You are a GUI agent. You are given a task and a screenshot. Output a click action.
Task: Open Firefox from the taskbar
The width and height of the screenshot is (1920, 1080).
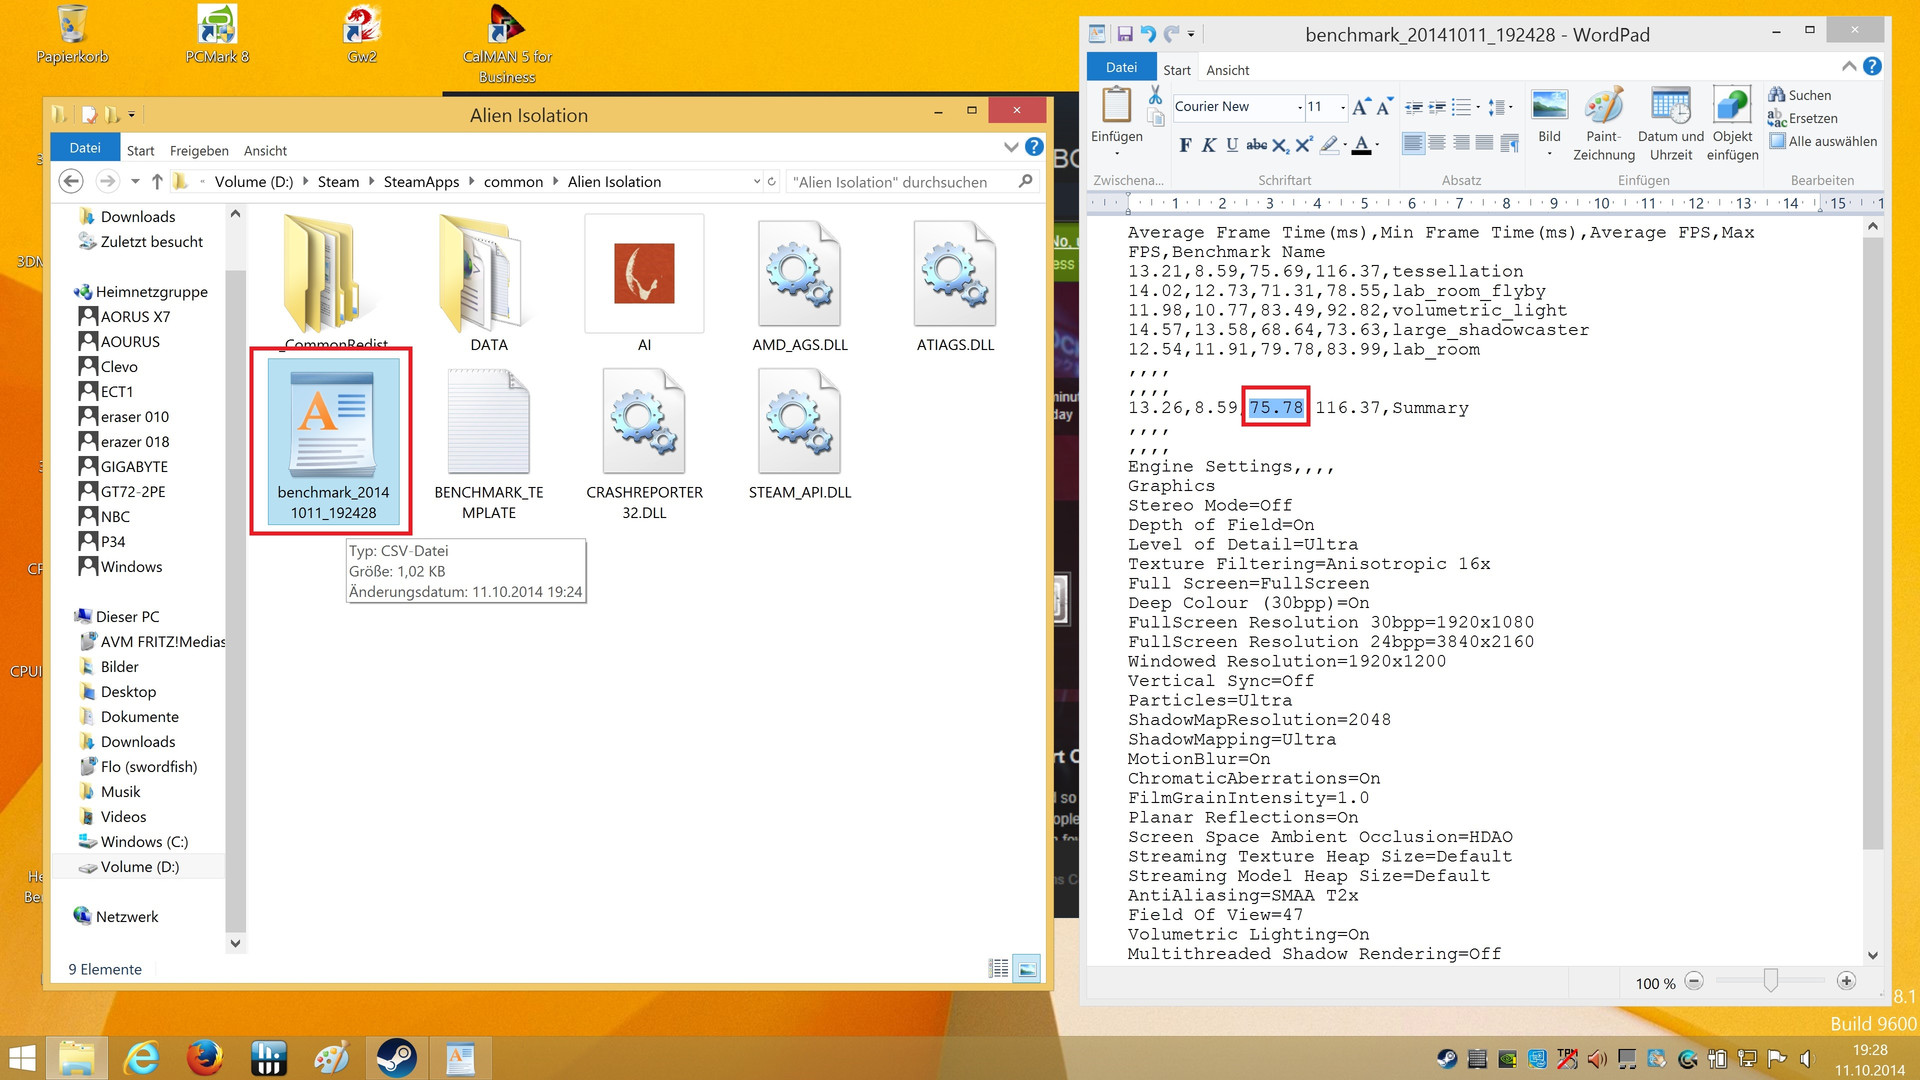click(205, 1058)
